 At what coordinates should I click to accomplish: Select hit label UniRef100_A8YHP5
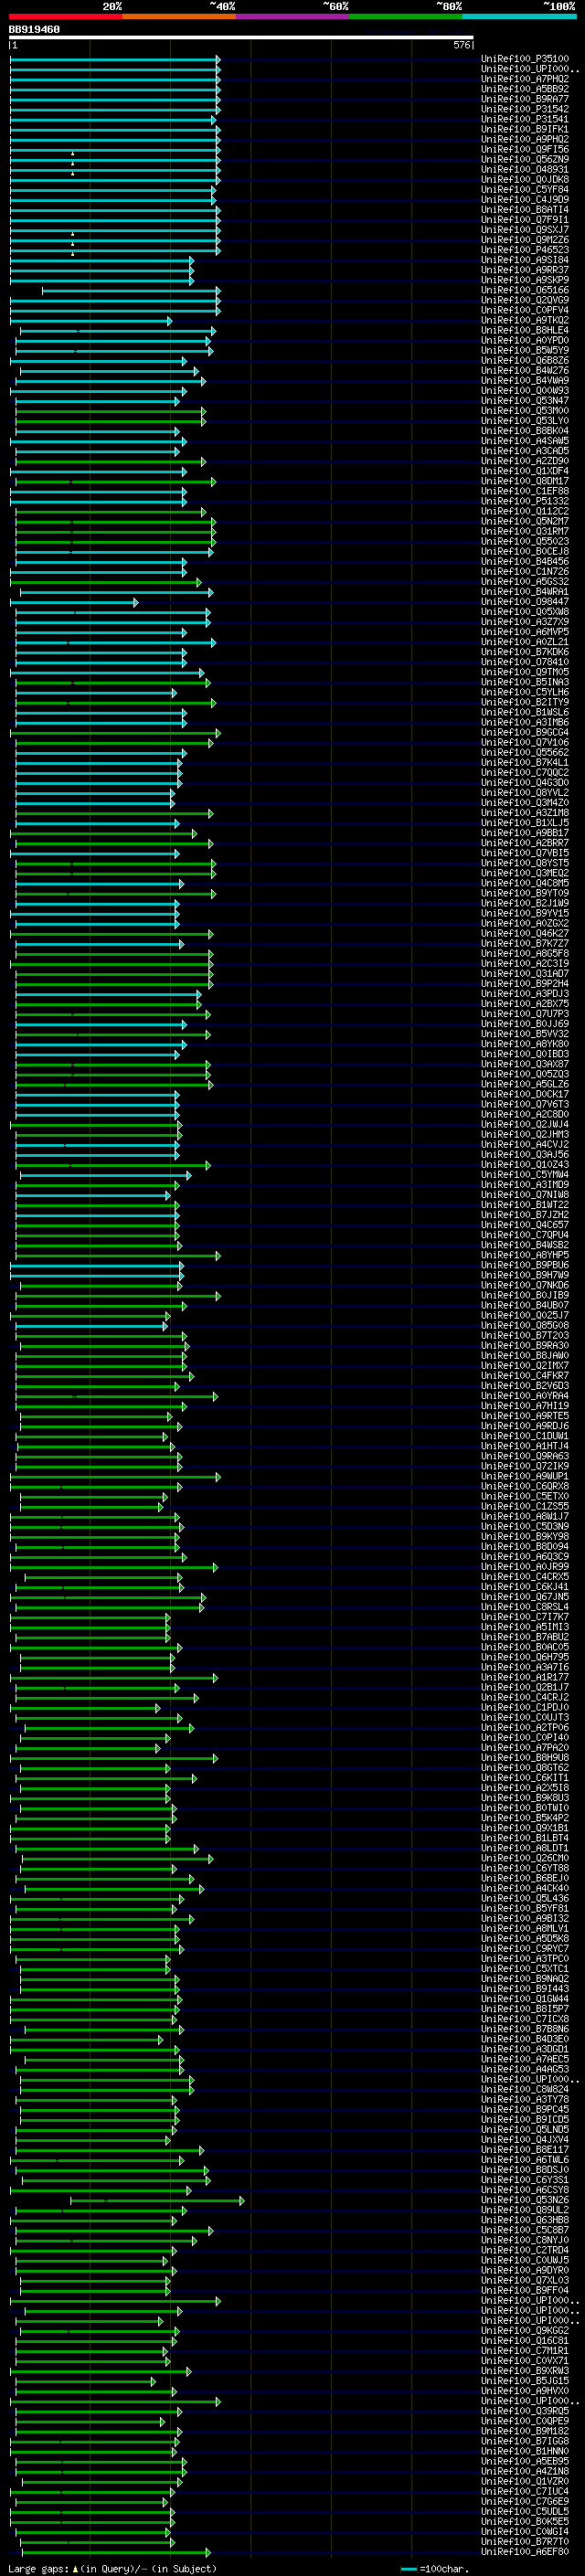click(x=525, y=1254)
